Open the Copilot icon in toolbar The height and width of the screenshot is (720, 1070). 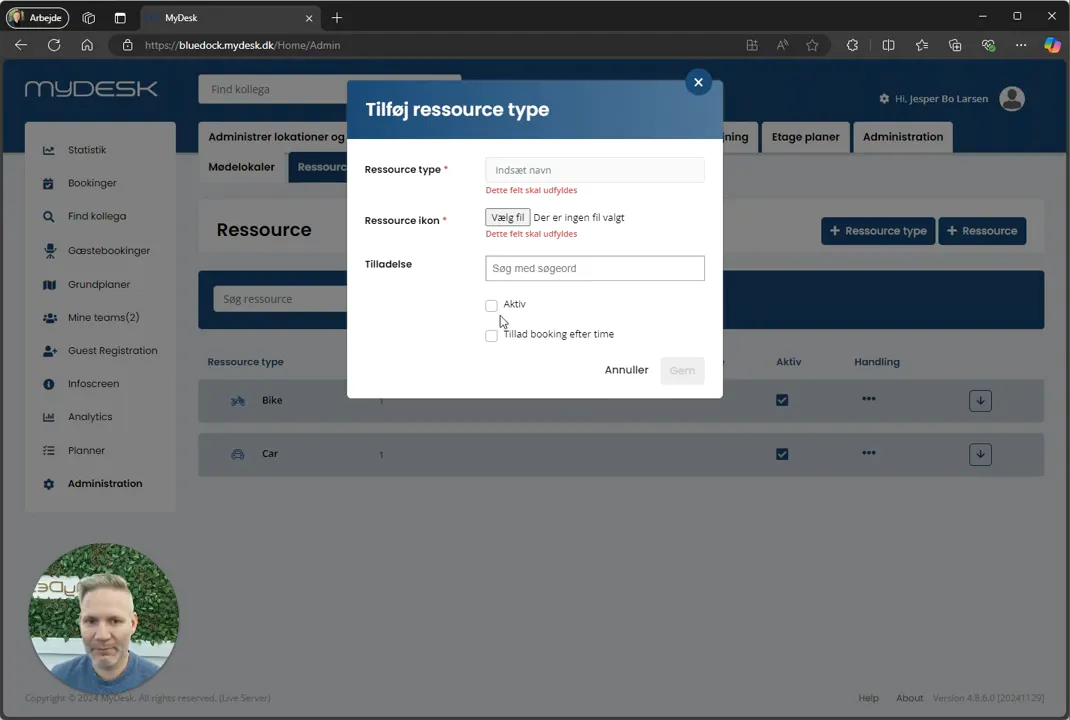pyautogui.click(x=1052, y=45)
